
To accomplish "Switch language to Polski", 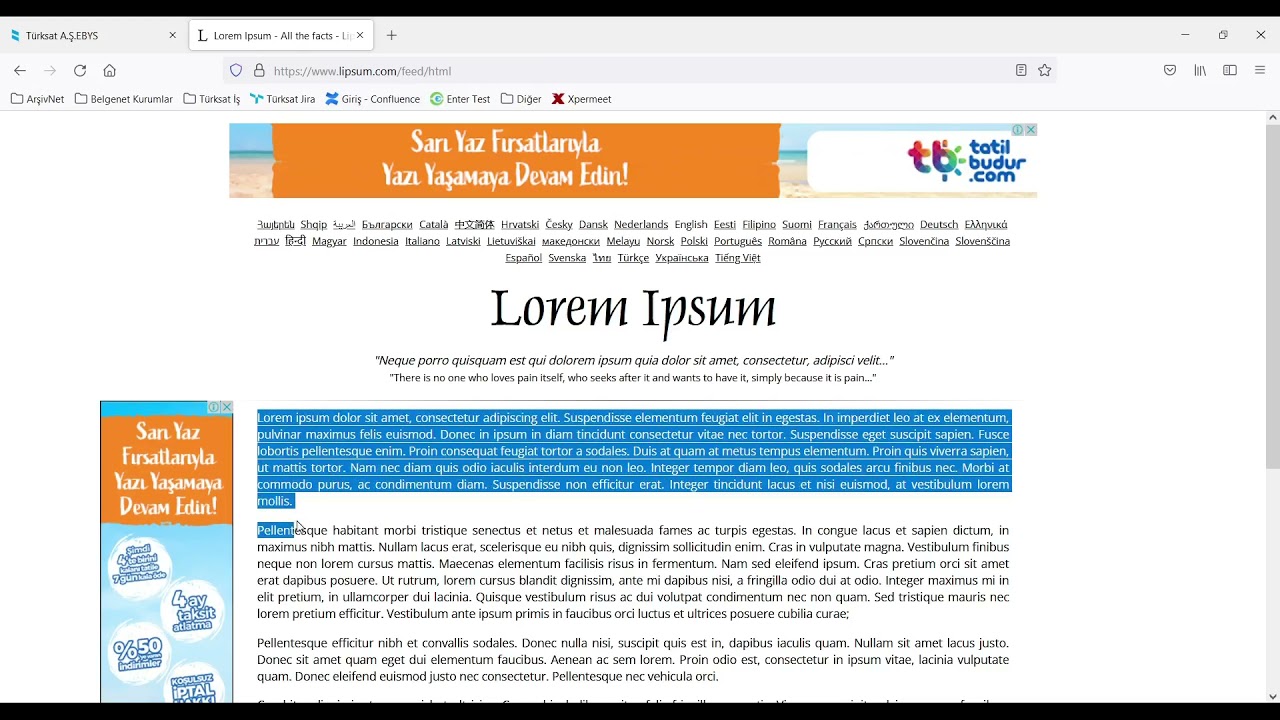I will point(694,241).
